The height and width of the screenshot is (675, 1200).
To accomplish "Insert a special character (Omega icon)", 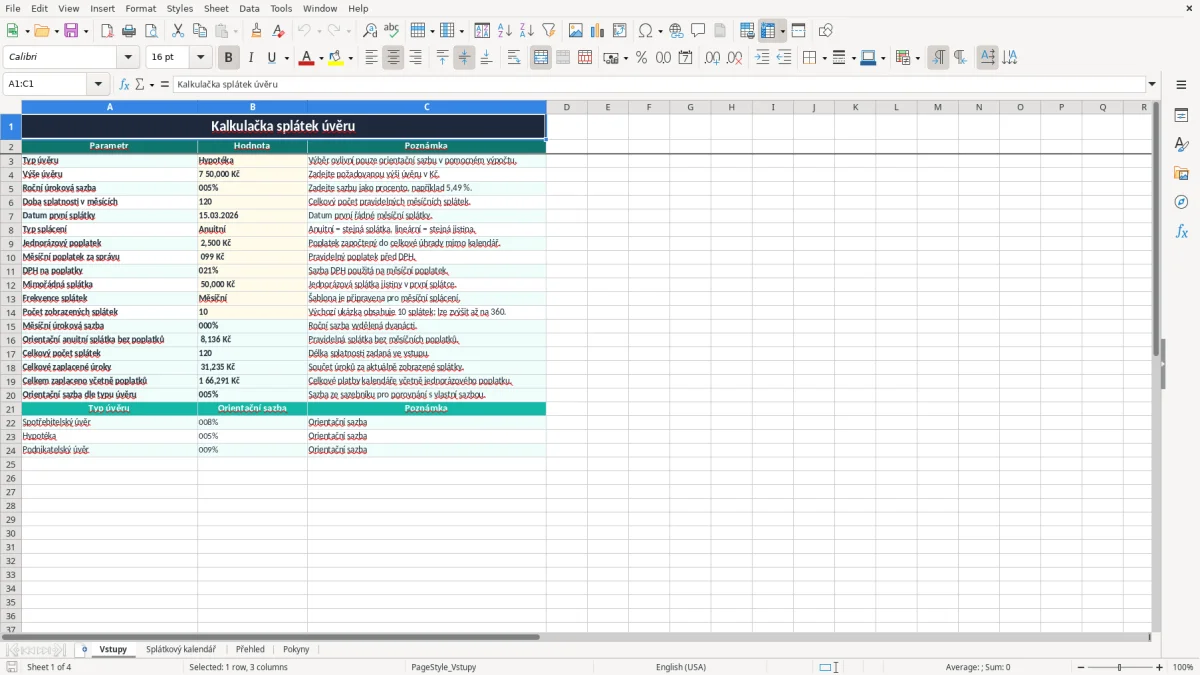I will click(x=645, y=31).
